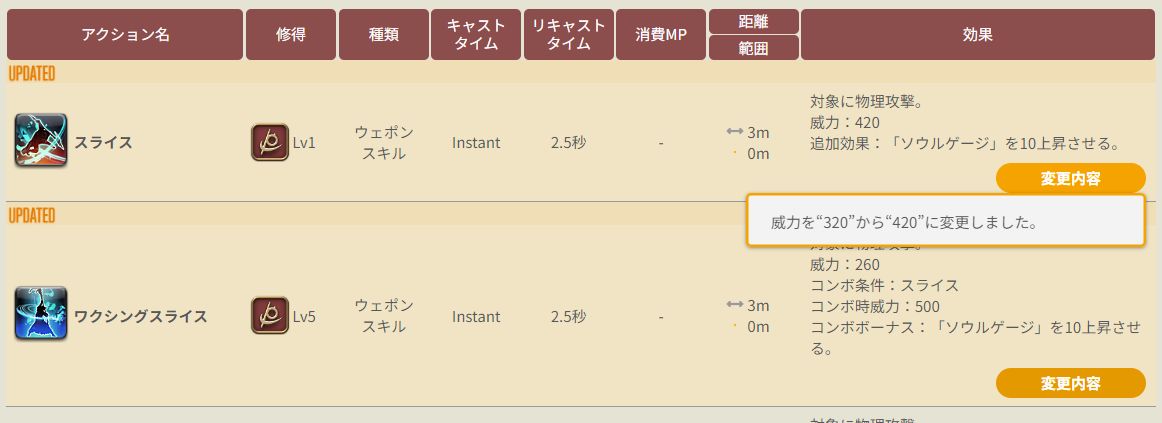The image size is (1162, 423).
Task: Click the 効果 column header
Action: tap(977, 35)
